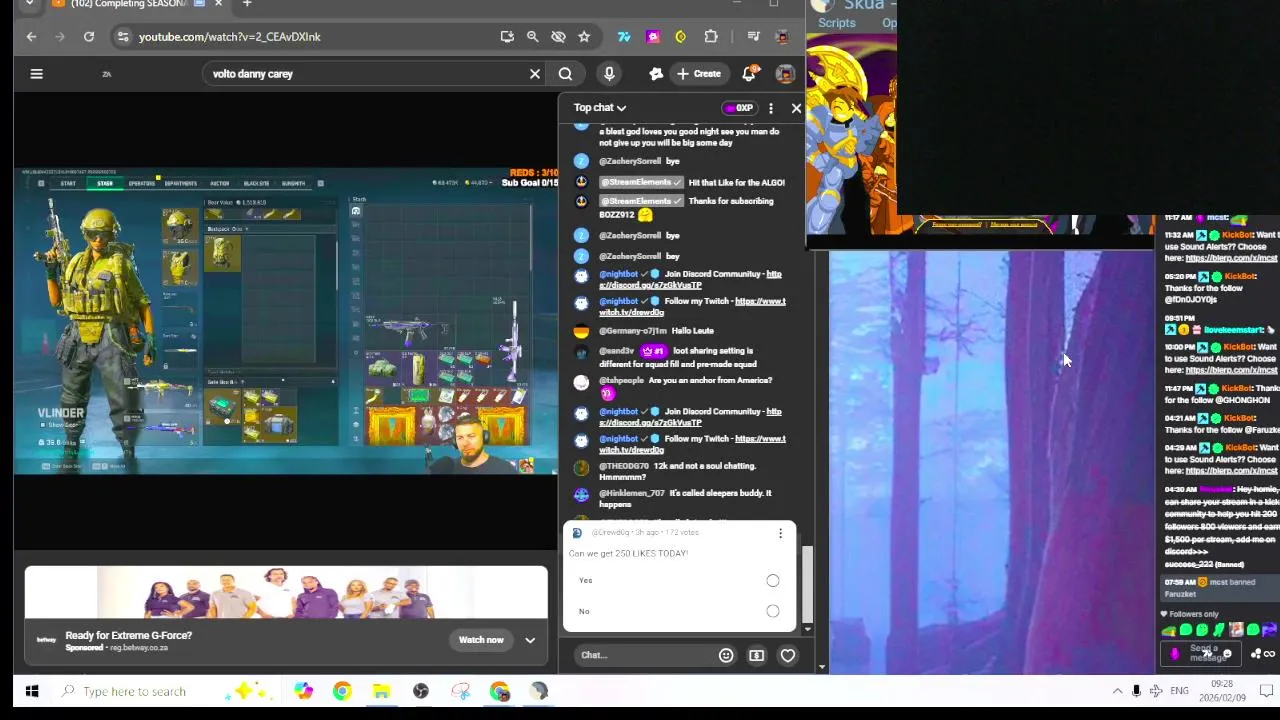This screenshot has width=1280, height=720.
Task: Close the live chat panel
Action: click(x=796, y=108)
